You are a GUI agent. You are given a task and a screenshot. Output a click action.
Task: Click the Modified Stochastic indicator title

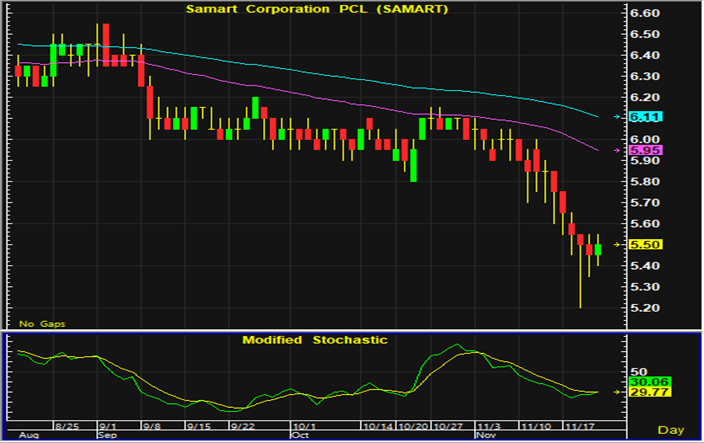[x=315, y=340]
